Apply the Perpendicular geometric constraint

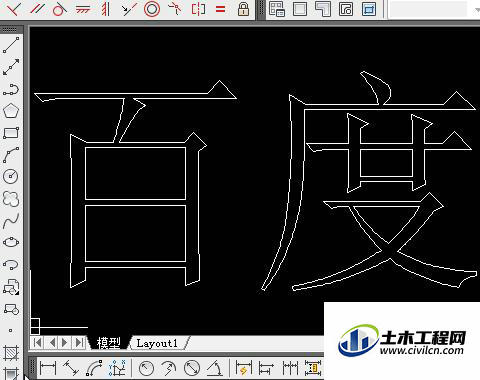(13, 9)
